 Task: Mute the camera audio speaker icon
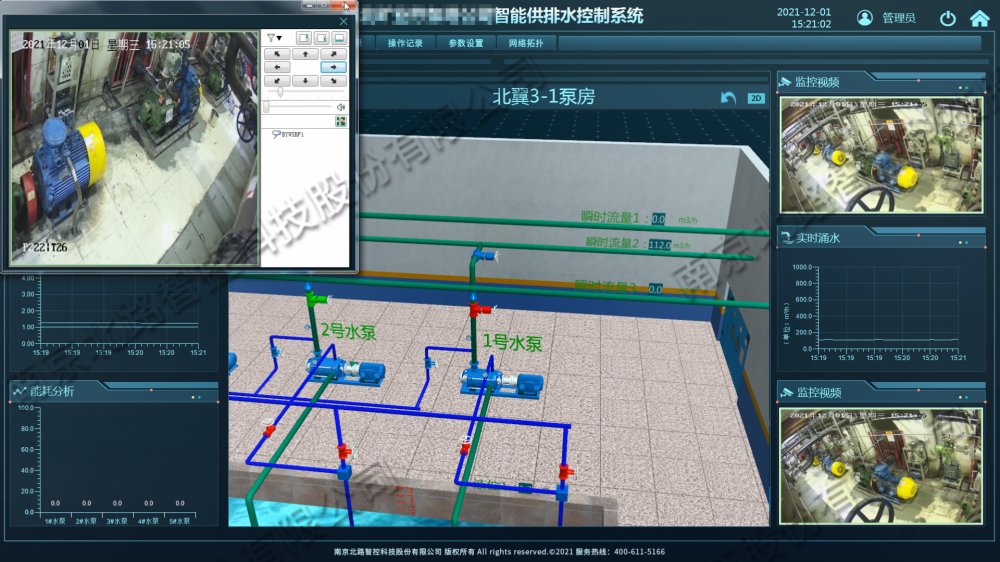tap(340, 106)
